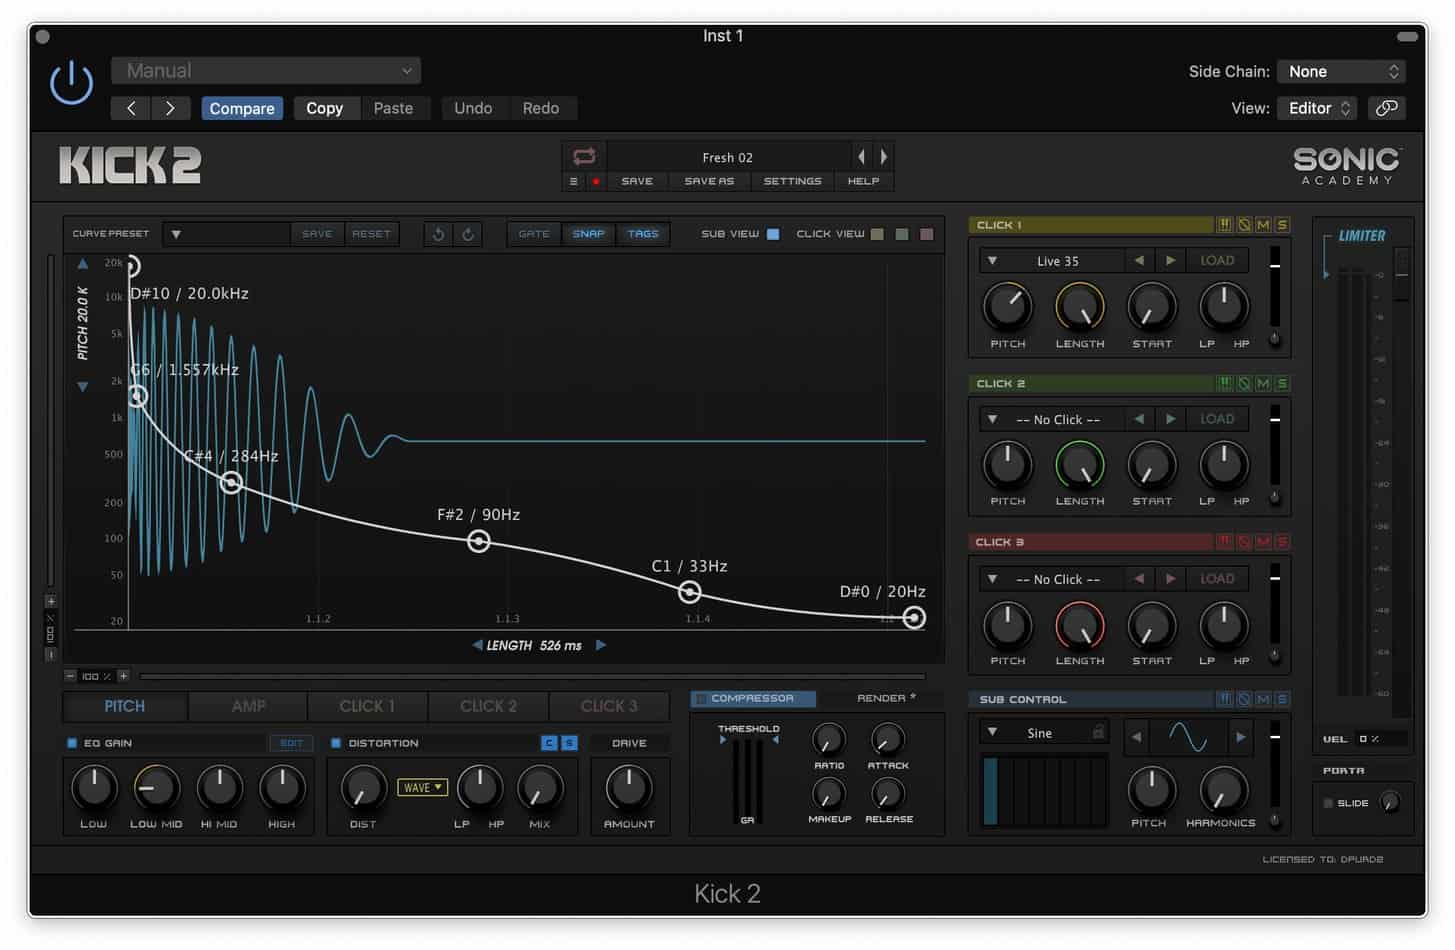The height and width of the screenshot is (950, 1455).
Task: Select next sub waveform arrow
Action: coord(1240,737)
